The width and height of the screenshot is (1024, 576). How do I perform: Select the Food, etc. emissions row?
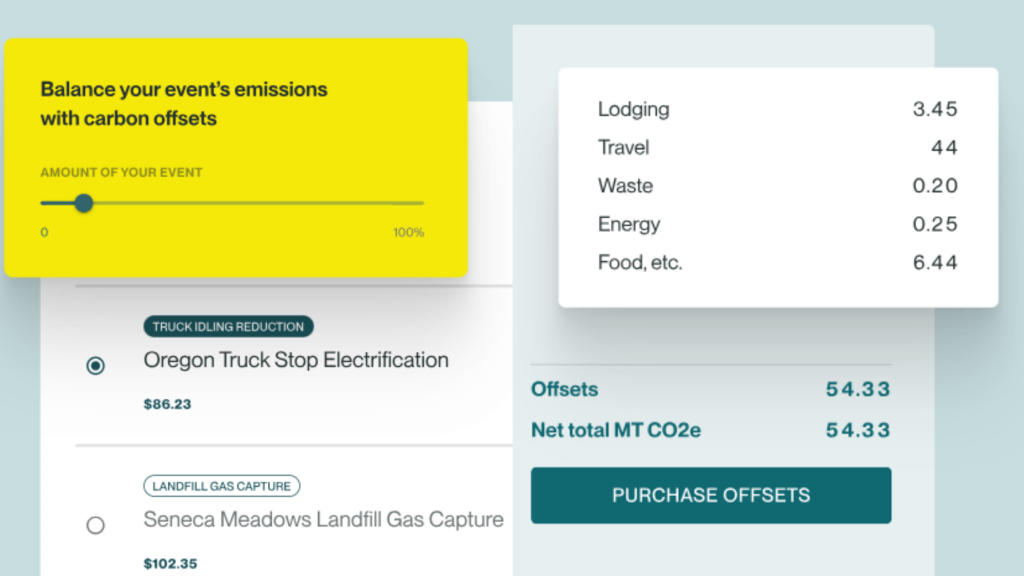(x=777, y=263)
